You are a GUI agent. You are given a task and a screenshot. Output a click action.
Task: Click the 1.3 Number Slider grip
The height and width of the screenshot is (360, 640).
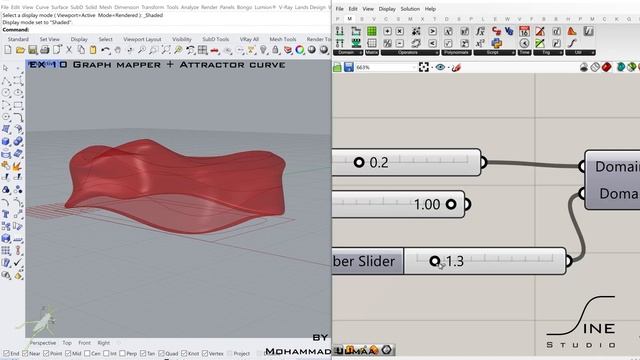click(435, 261)
